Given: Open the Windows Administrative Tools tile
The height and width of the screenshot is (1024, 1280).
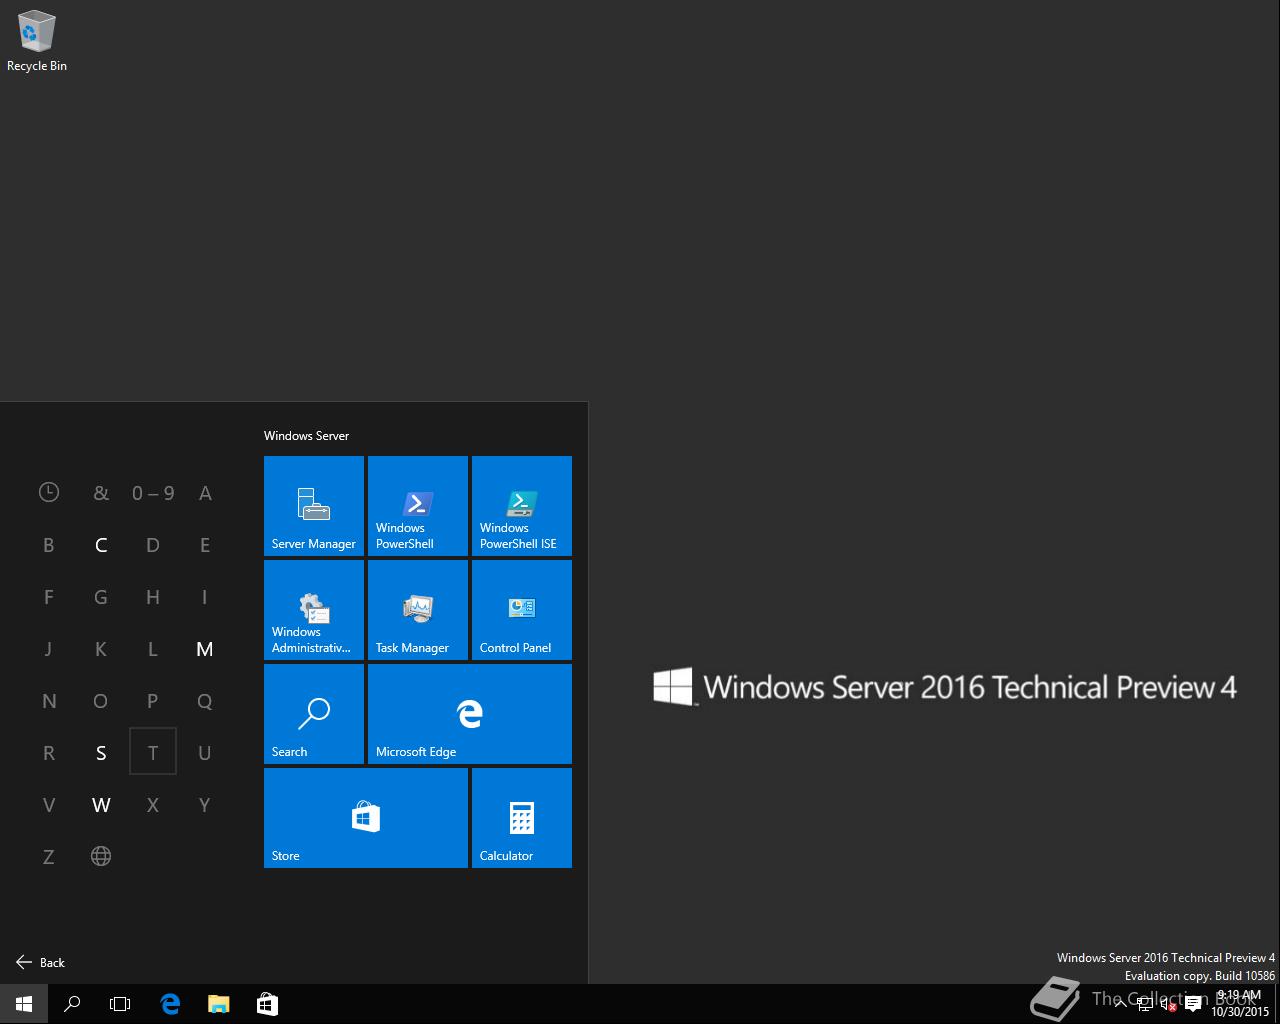Looking at the screenshot, I should pyautogui.click(x=314, y=610).
